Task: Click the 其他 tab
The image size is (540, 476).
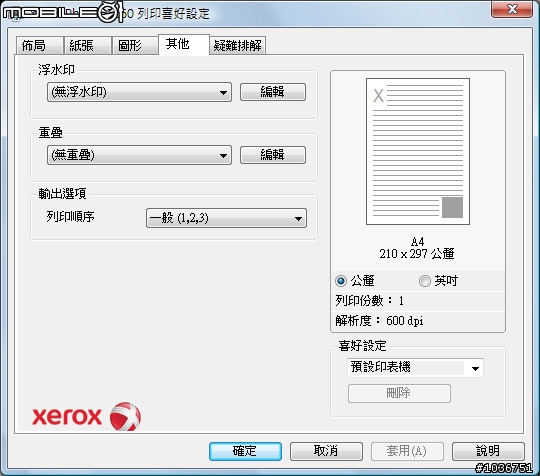Action: (184, 44)
